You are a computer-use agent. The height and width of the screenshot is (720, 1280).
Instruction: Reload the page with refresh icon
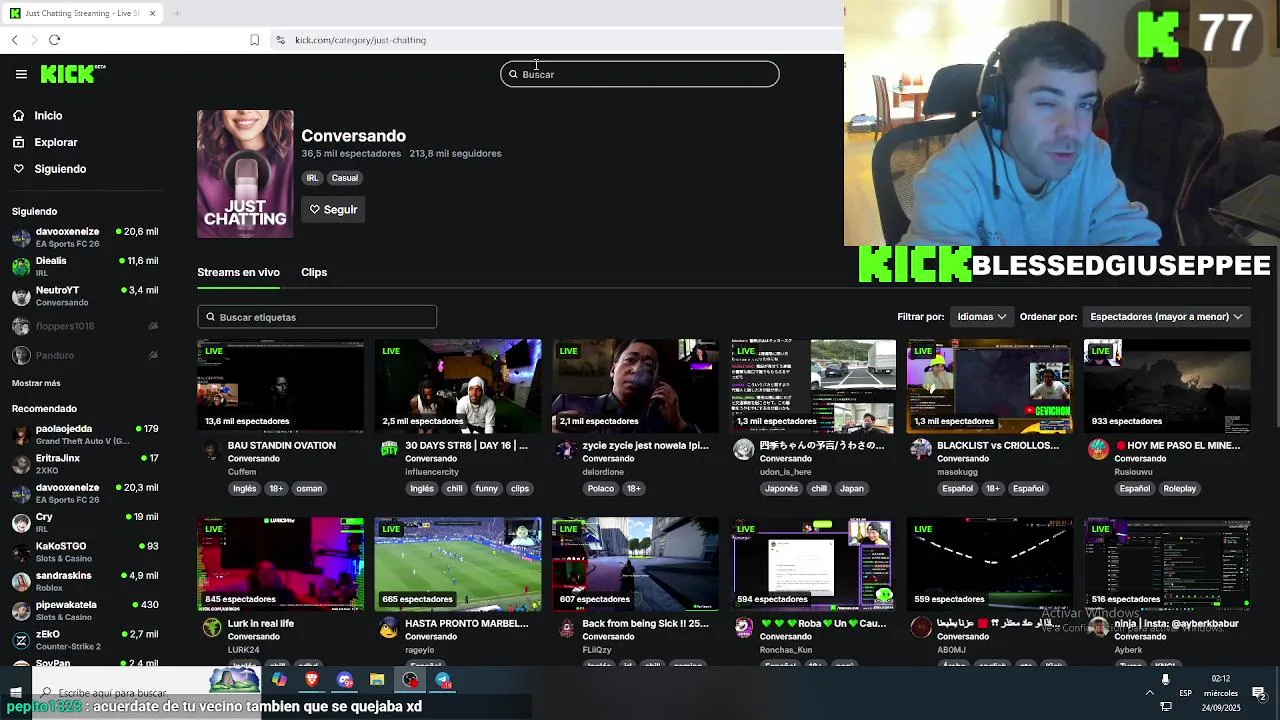(x=54, y=40)
